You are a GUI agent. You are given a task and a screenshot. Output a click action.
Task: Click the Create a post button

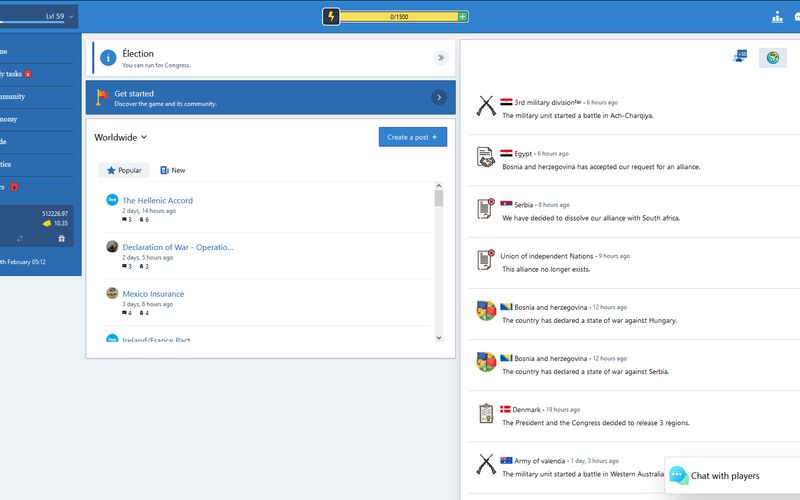[x=412, y=137]
